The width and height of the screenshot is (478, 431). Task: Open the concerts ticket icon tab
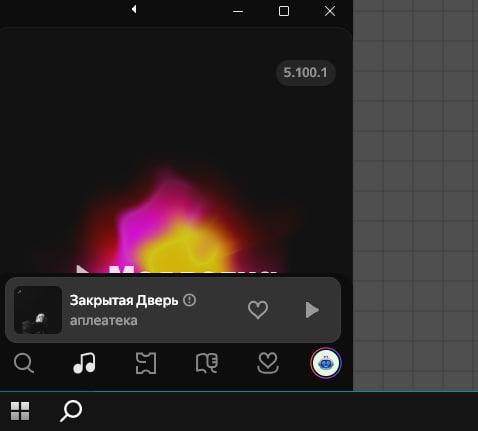(x=146, y=363)
